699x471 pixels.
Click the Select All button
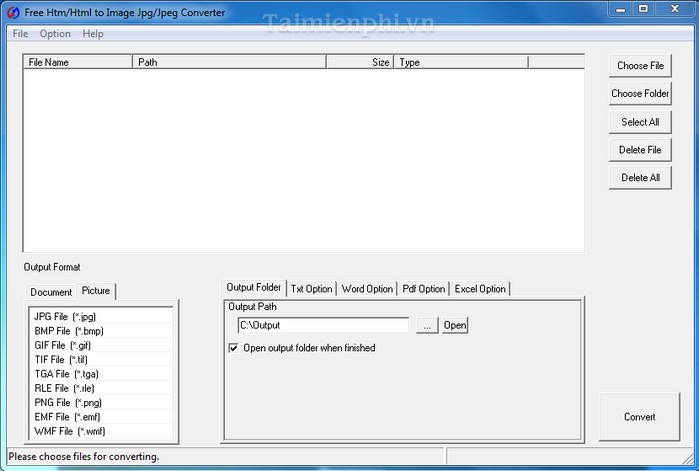pyautogui.click(x=640, y=122)
